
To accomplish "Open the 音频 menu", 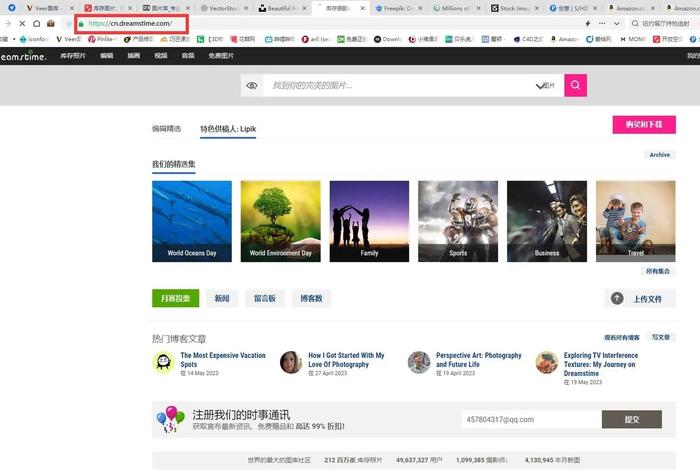I will 188,56.
